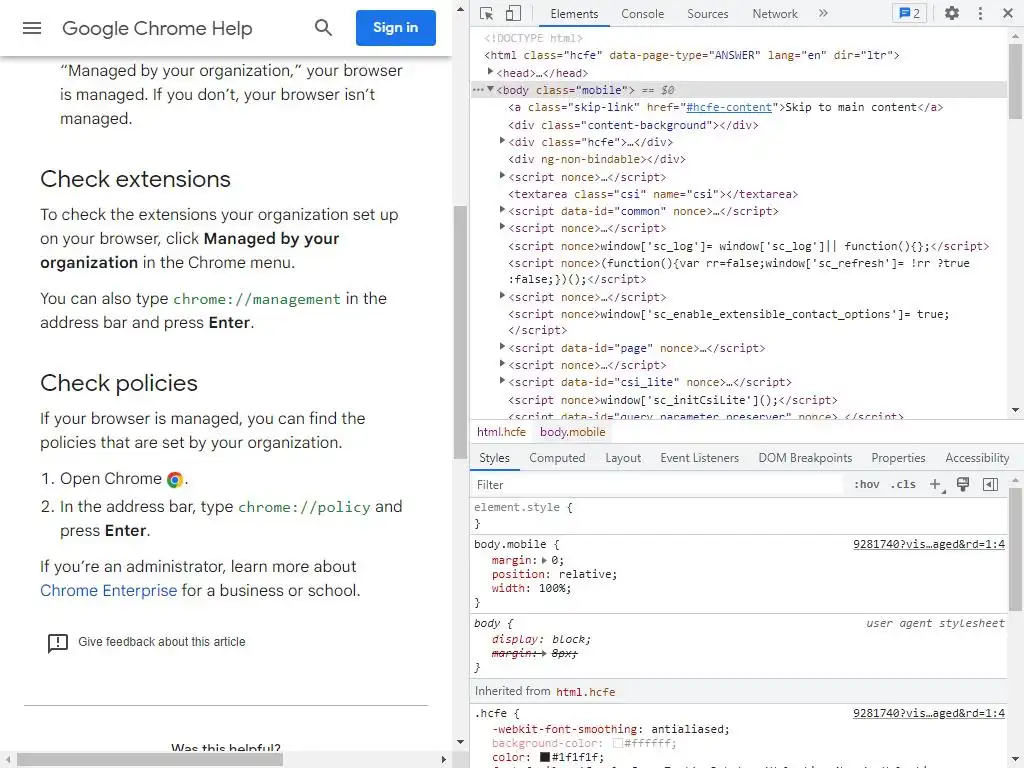Open the .hcfe rule stylesheet source link
The width and height of the screenshot is (1024, 768).
929,713
